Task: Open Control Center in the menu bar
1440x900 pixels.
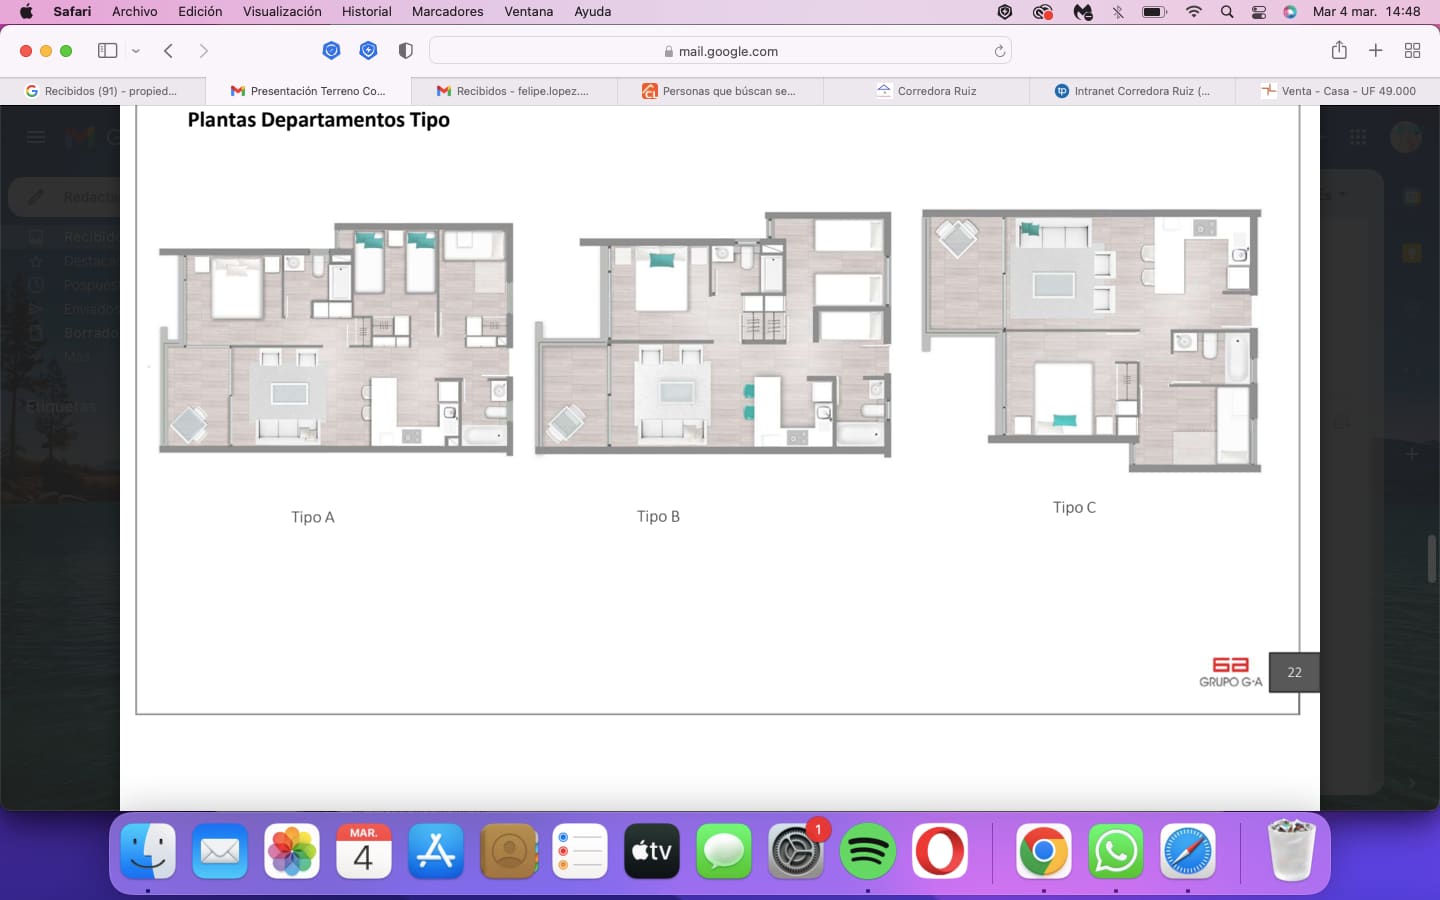Action: point(1259,12)
